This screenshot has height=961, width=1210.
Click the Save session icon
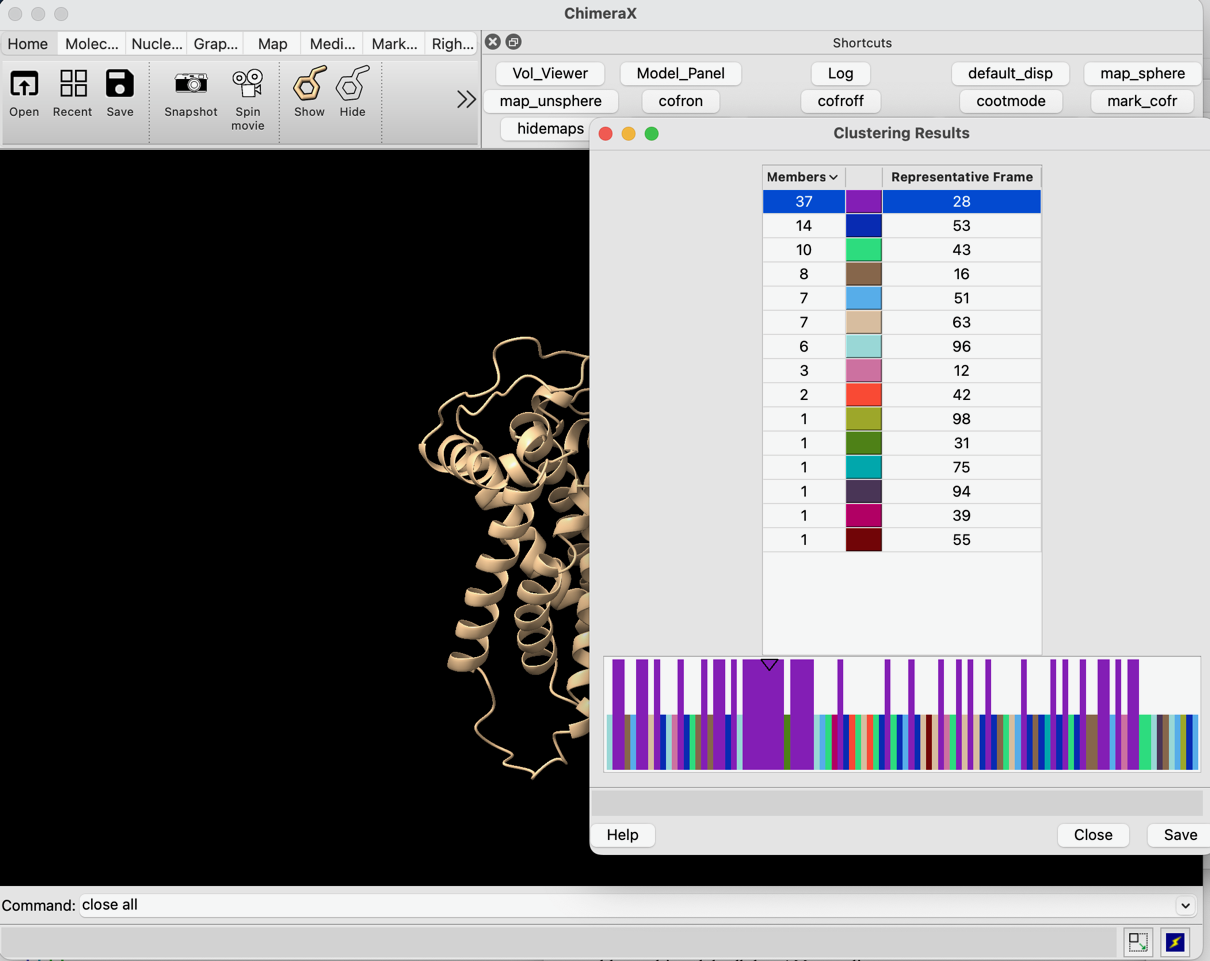coord(120,92)
